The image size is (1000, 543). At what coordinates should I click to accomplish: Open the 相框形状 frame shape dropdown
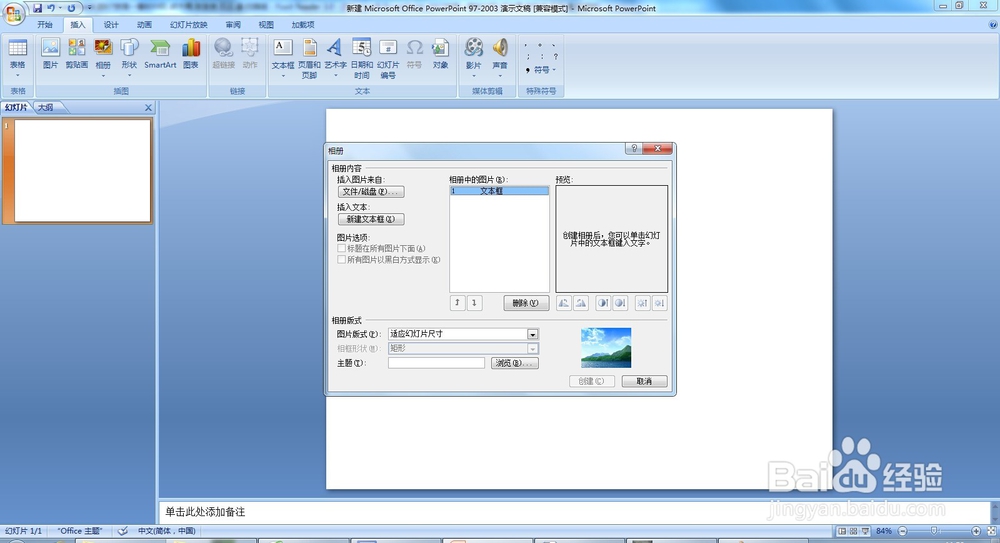tap(533, 348)
